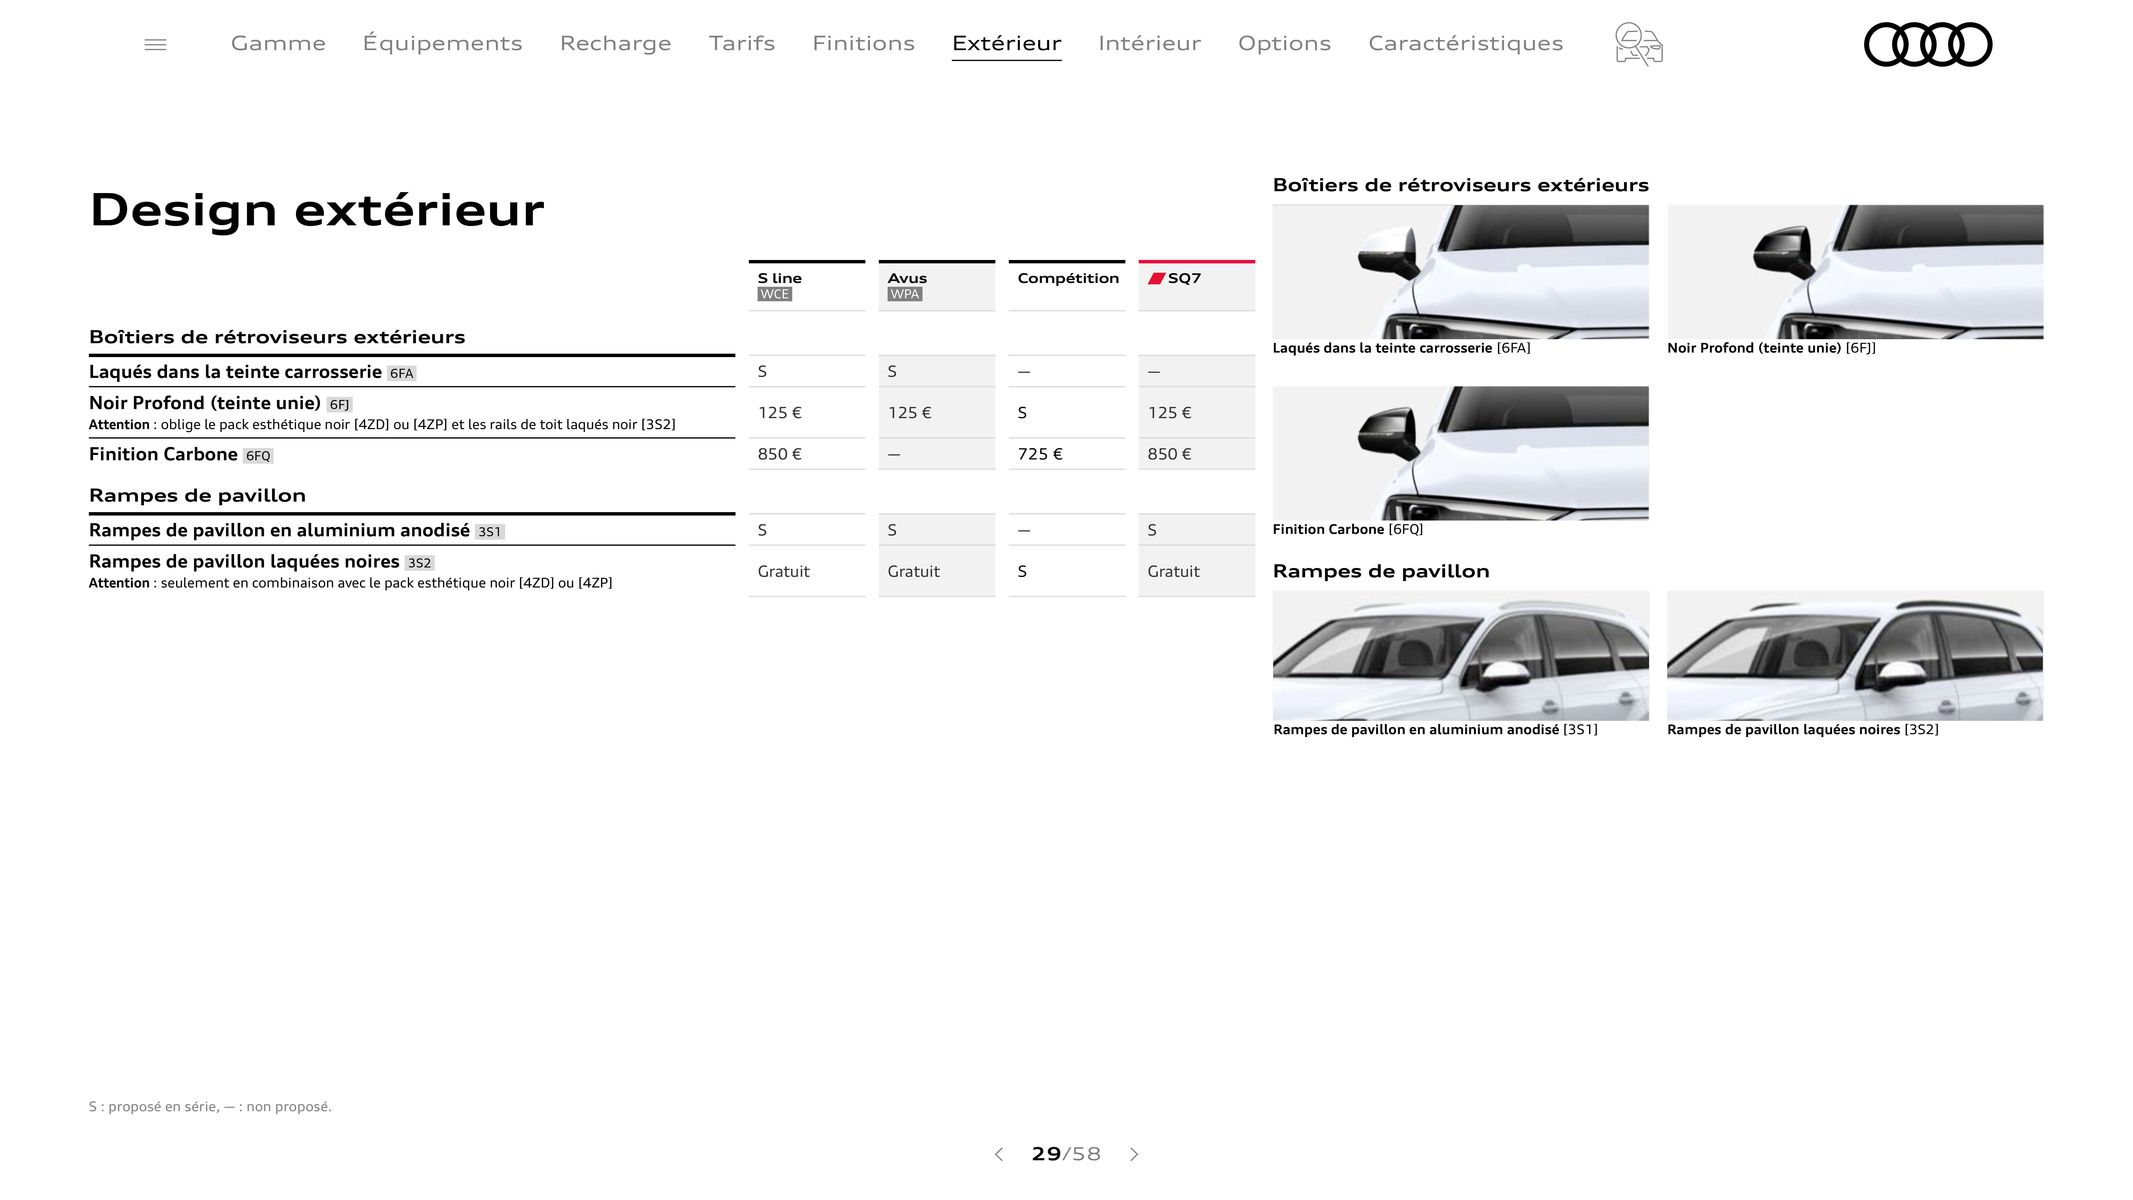Click 'Noir Profond (teinte unie)' row label
This screenshot has height=1200, width=2133.
click(x=204, y=403)
